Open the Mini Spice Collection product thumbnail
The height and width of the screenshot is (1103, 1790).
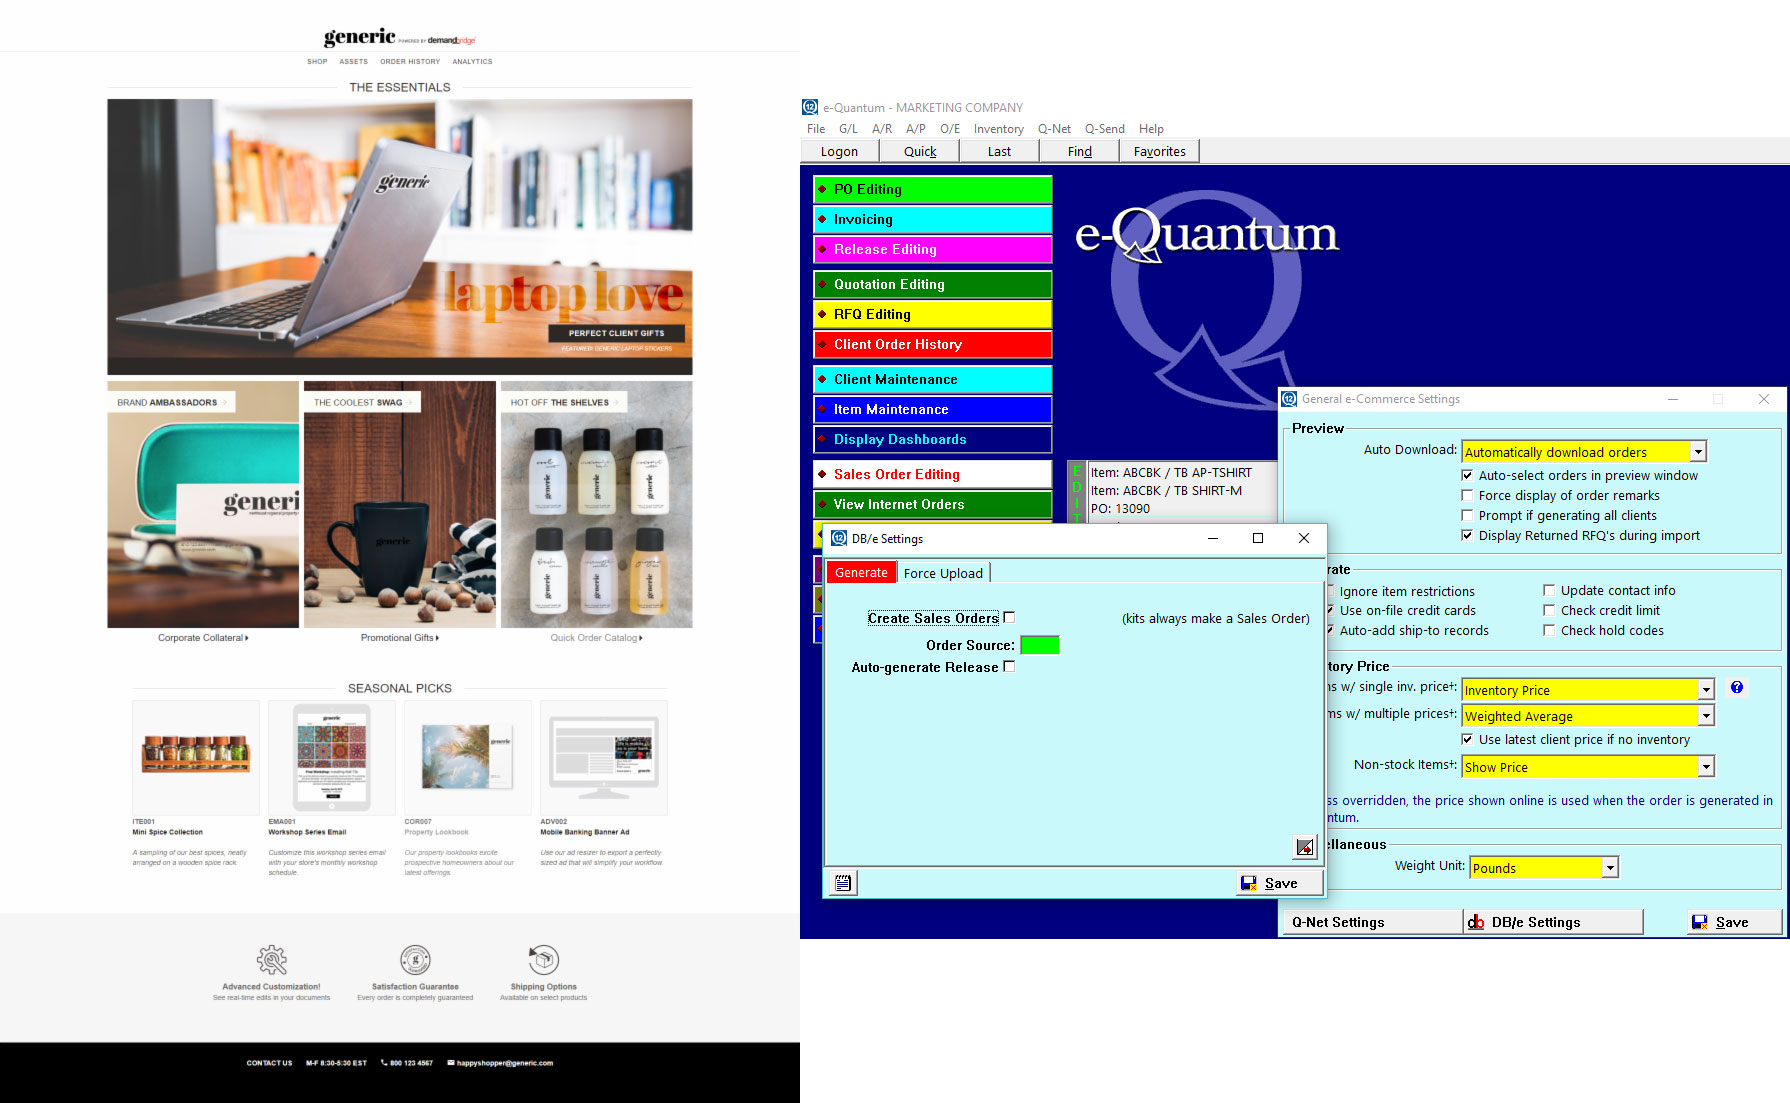(196, 756)
